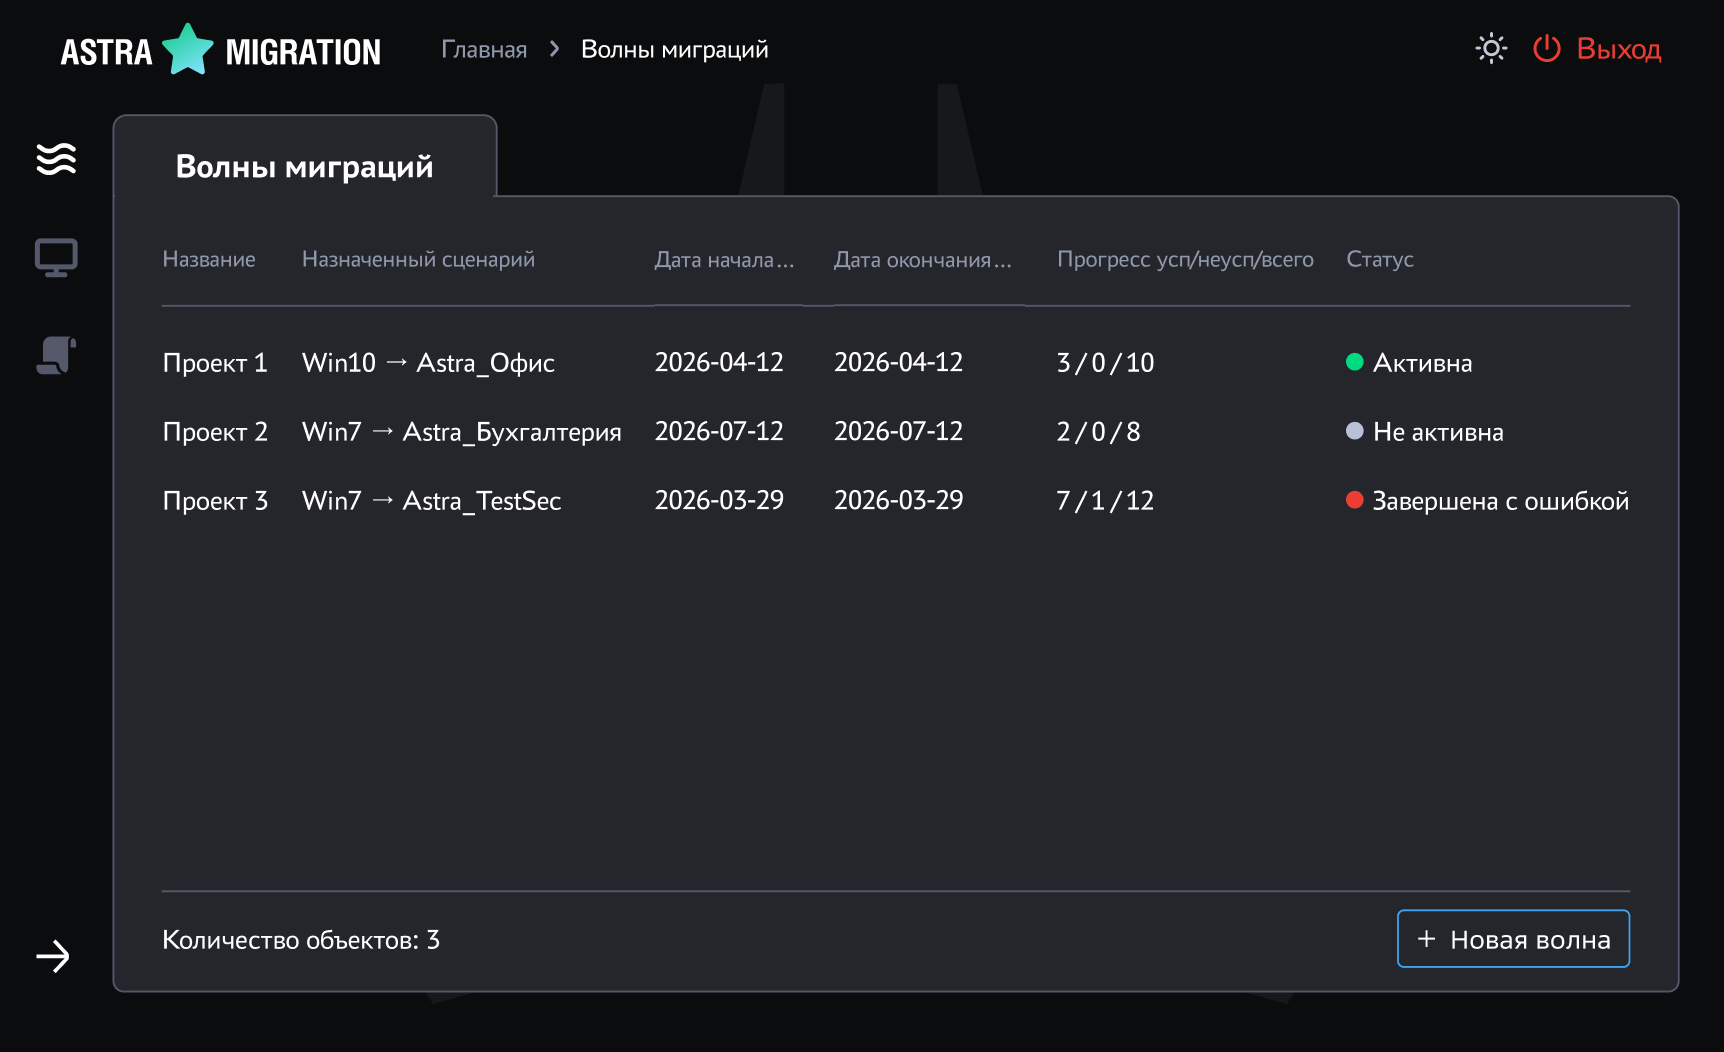This screenshot has height=1052, width=1724.
Task: Sort by Статус column header
Action: pos(1379,260)
